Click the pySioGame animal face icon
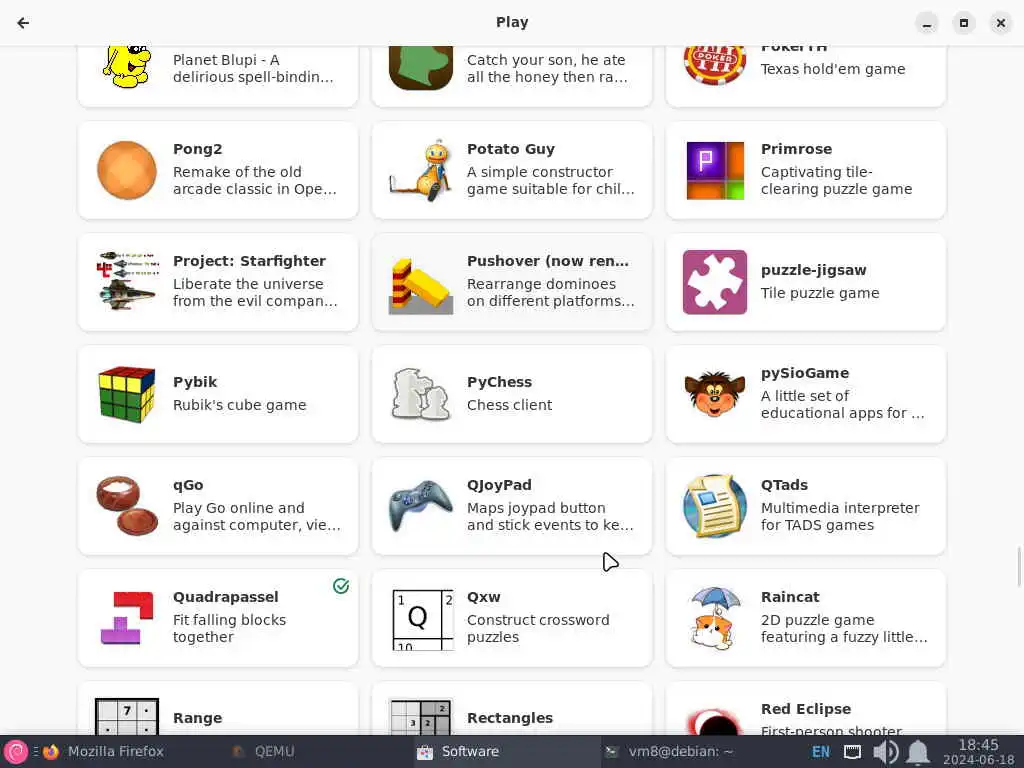 (715, 394)
